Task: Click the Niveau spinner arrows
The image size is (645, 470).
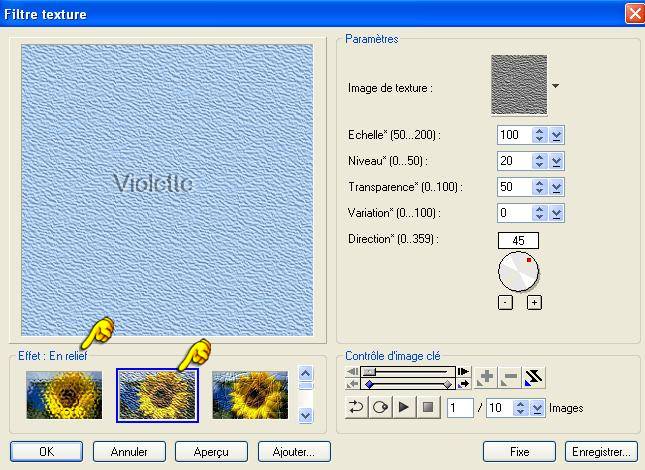Action: (x=539, y=160)
